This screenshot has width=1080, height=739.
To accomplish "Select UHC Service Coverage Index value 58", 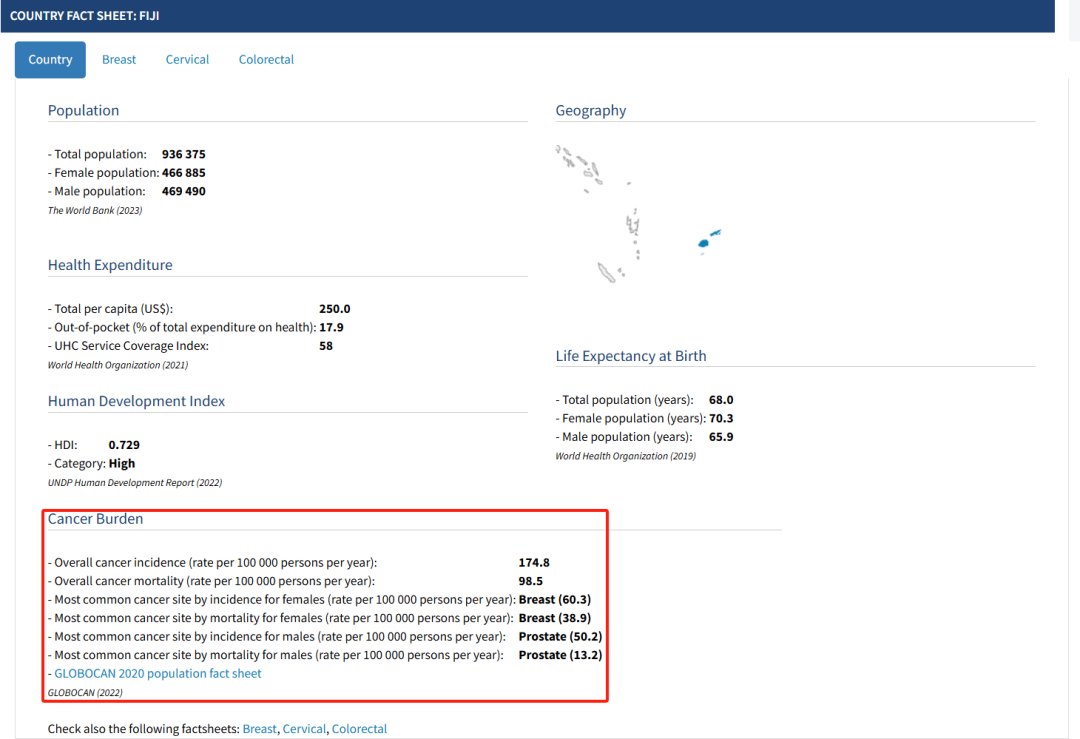I will pyautogui.click(x=326, y=346).
